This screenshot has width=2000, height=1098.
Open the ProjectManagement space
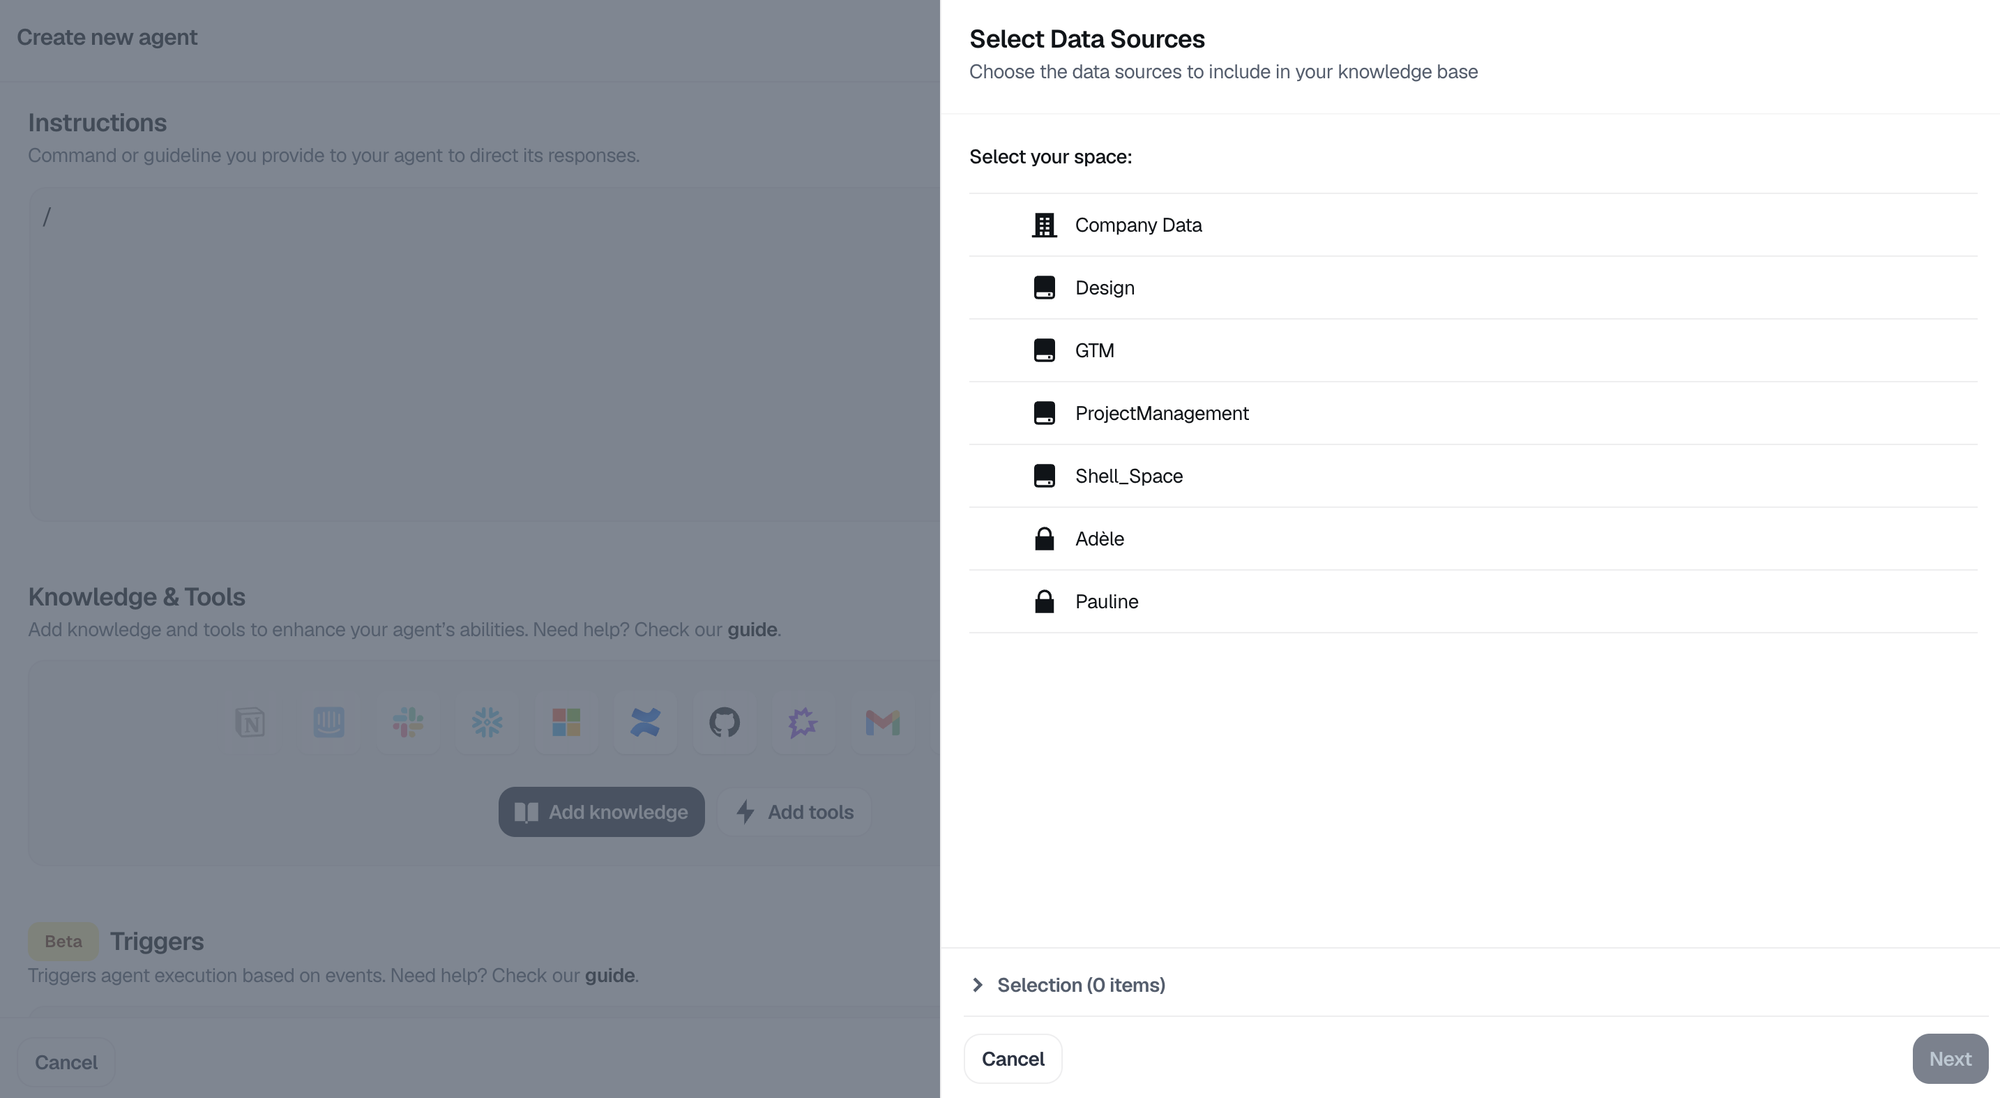pos(1161,413)
